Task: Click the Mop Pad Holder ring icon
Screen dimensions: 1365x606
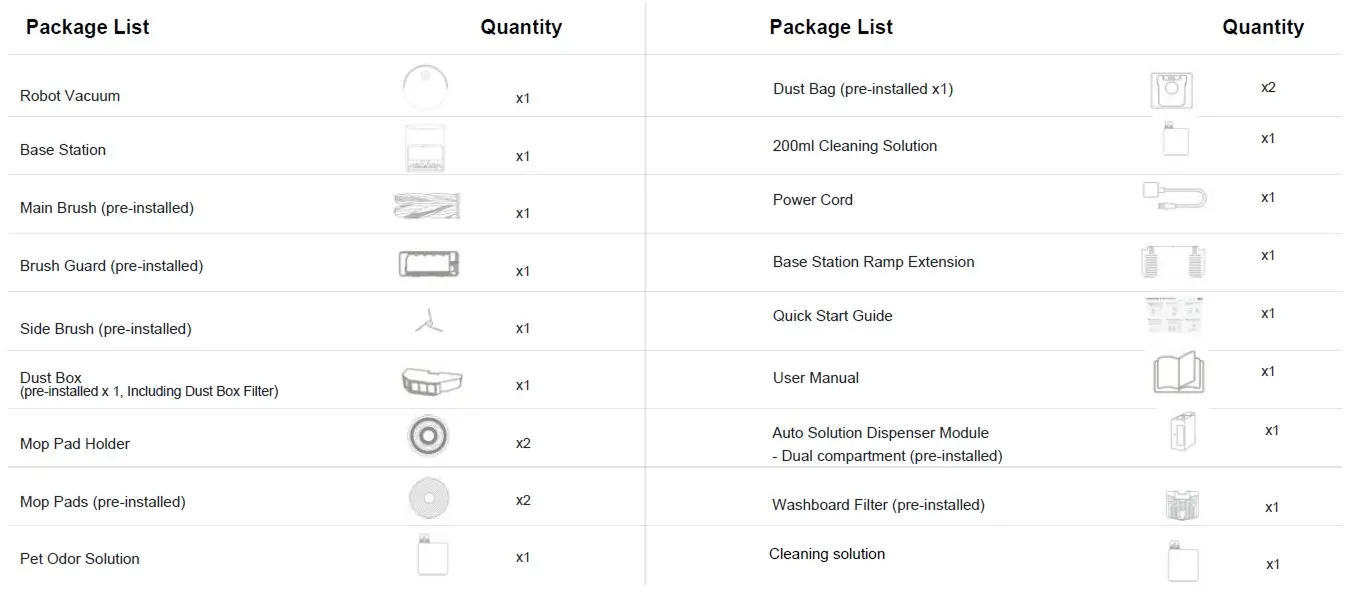Action: tap(428, 436)
